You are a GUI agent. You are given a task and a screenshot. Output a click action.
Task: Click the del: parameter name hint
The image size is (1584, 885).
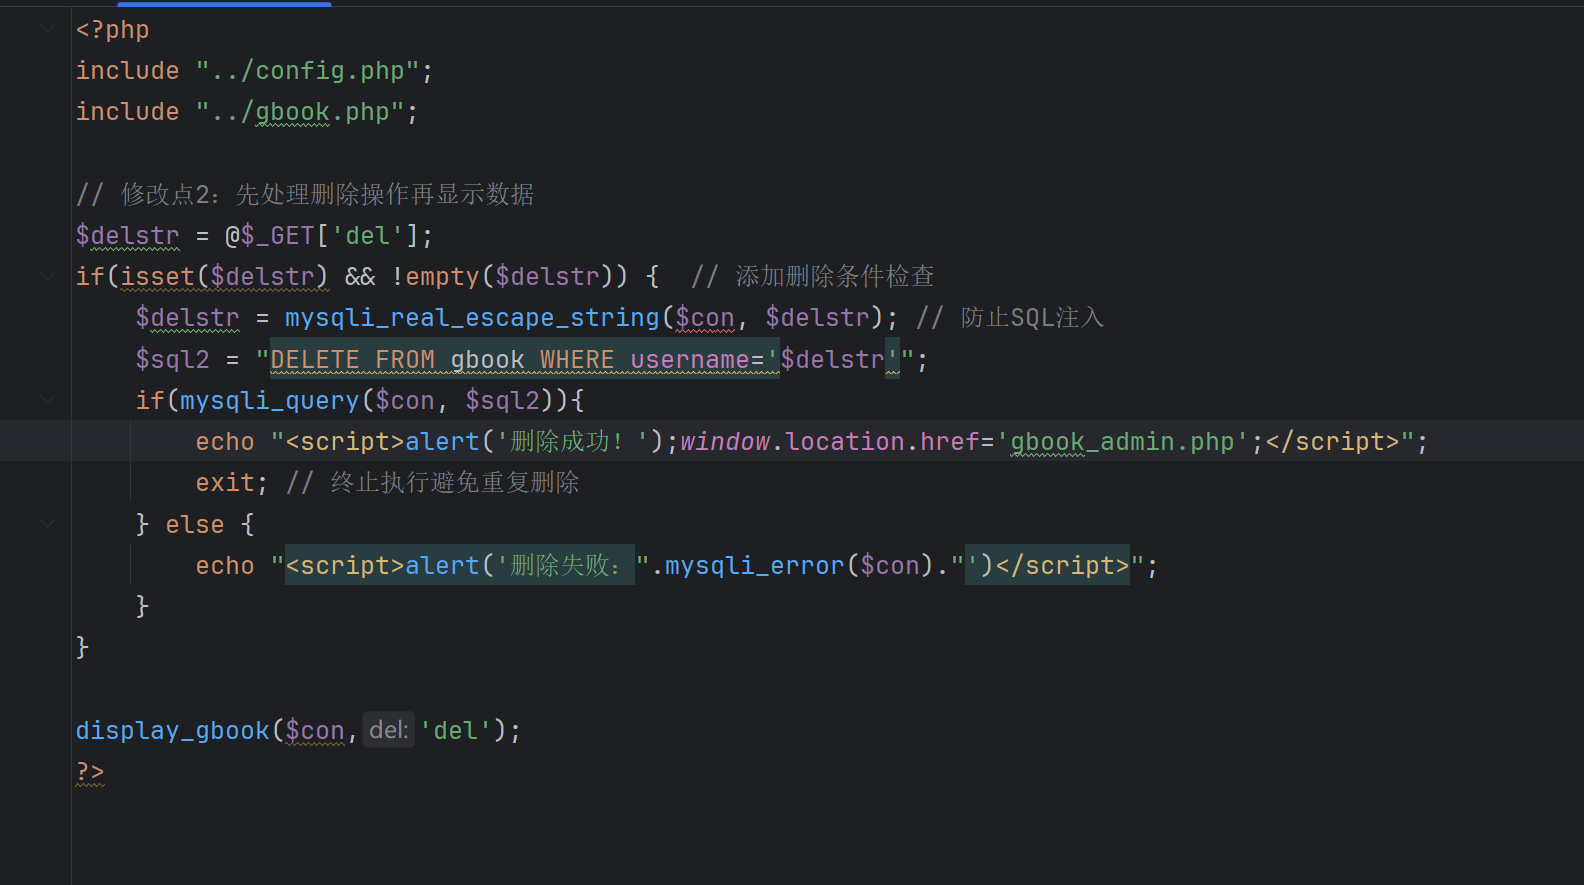pyautogui.click(x=389, y=730)
